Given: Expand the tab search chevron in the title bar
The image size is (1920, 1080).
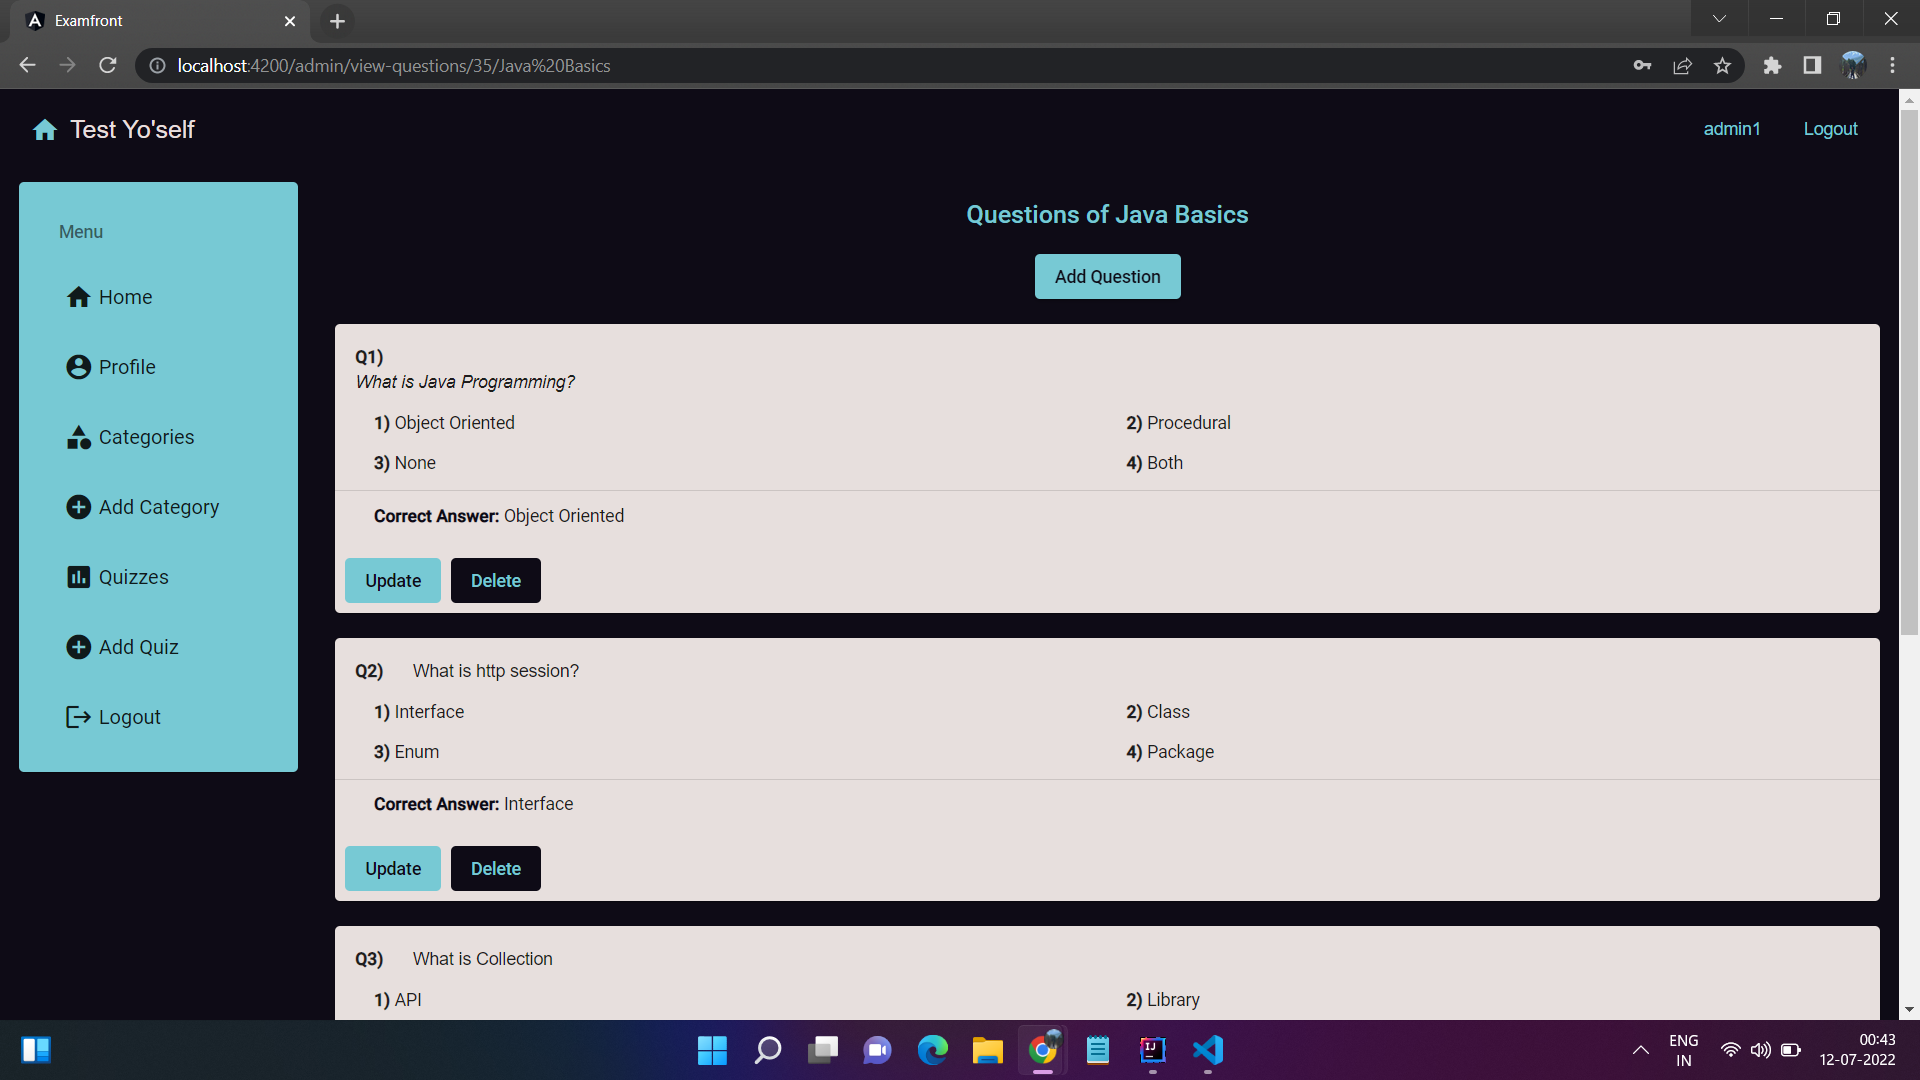Looking at the screenshot, I should (1719, 19).
